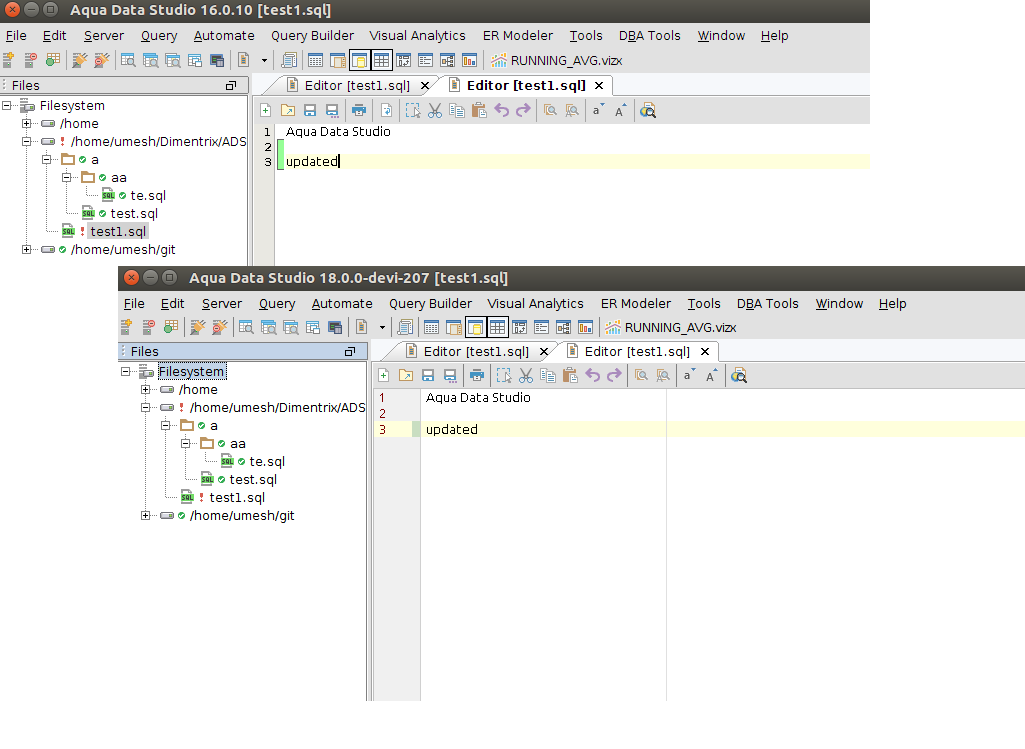Click bar chart icon in 18.0.0 main toolbar

pyautogui.click(x=586, y=327)
